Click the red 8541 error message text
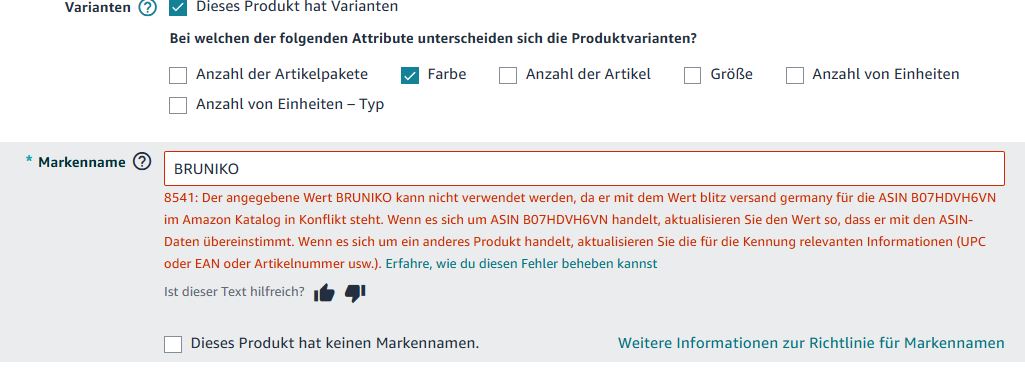The width and height of the screenshot is (1025, 376). tap(575, 231)
